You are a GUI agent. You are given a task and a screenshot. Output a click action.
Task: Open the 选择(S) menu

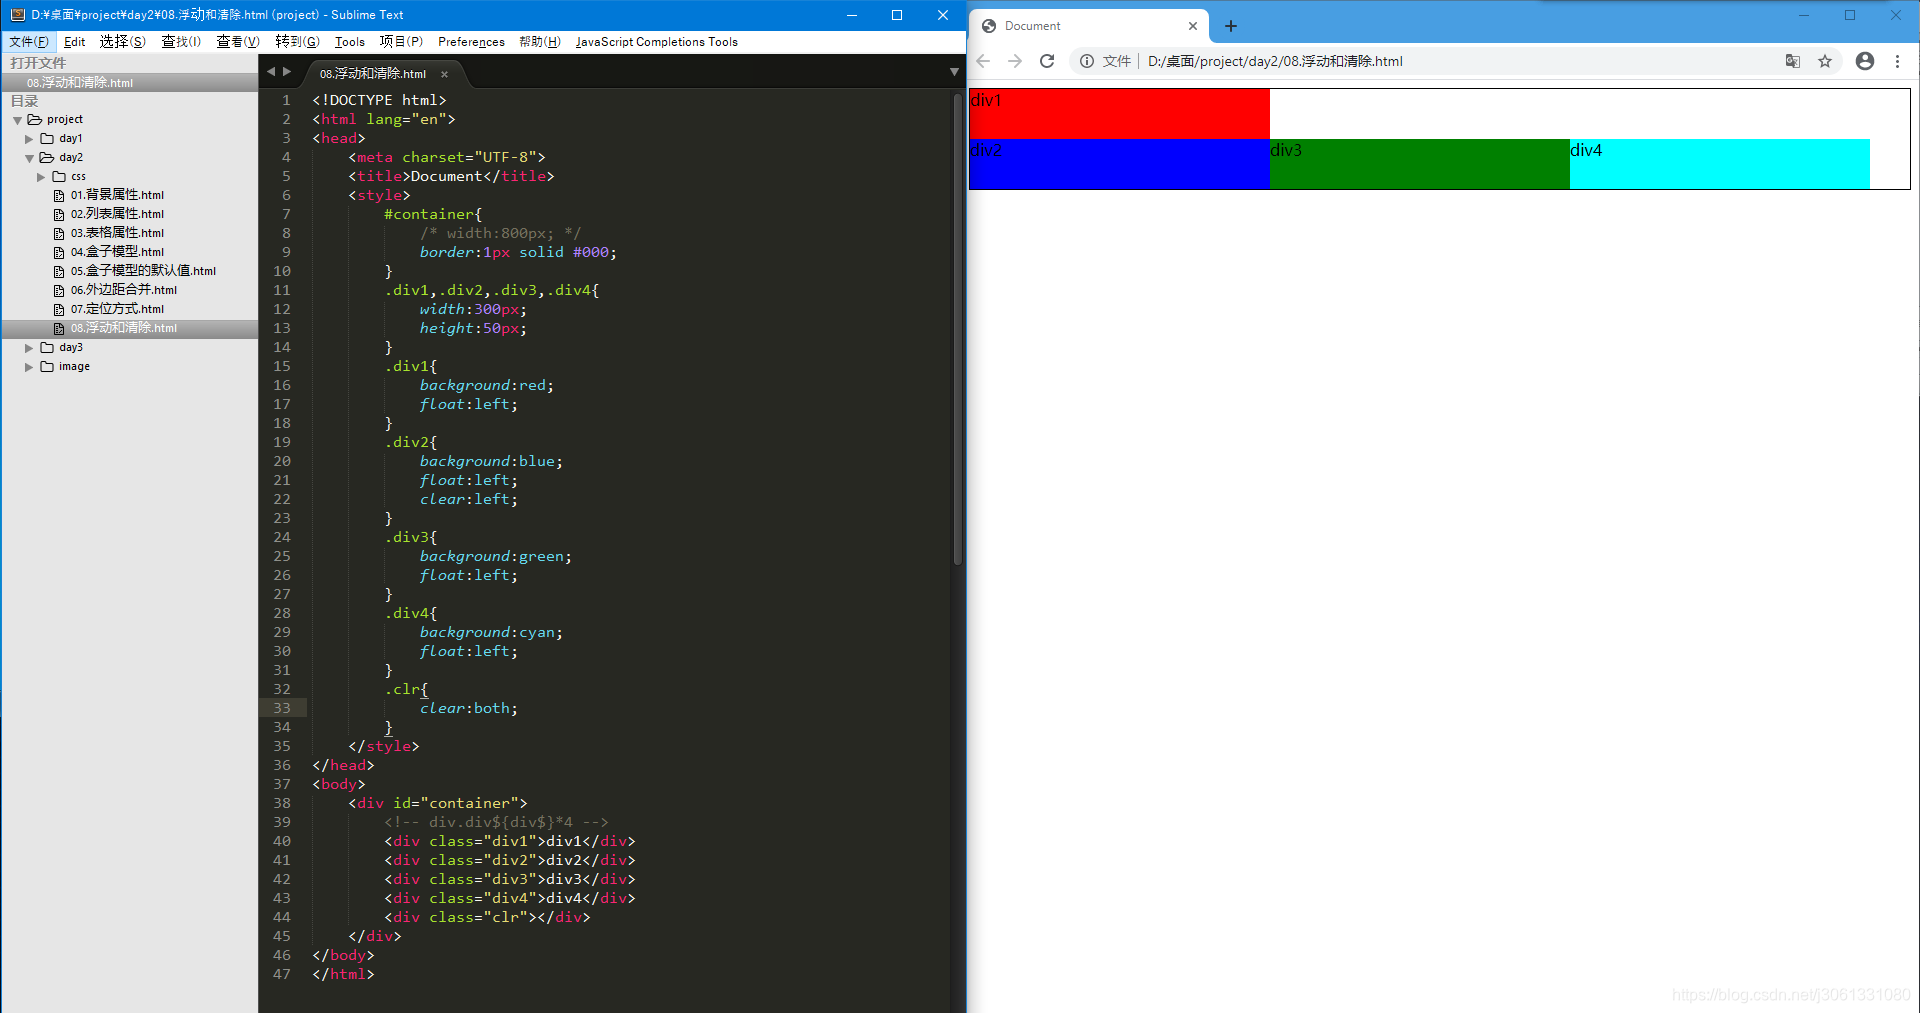(122, 42)
